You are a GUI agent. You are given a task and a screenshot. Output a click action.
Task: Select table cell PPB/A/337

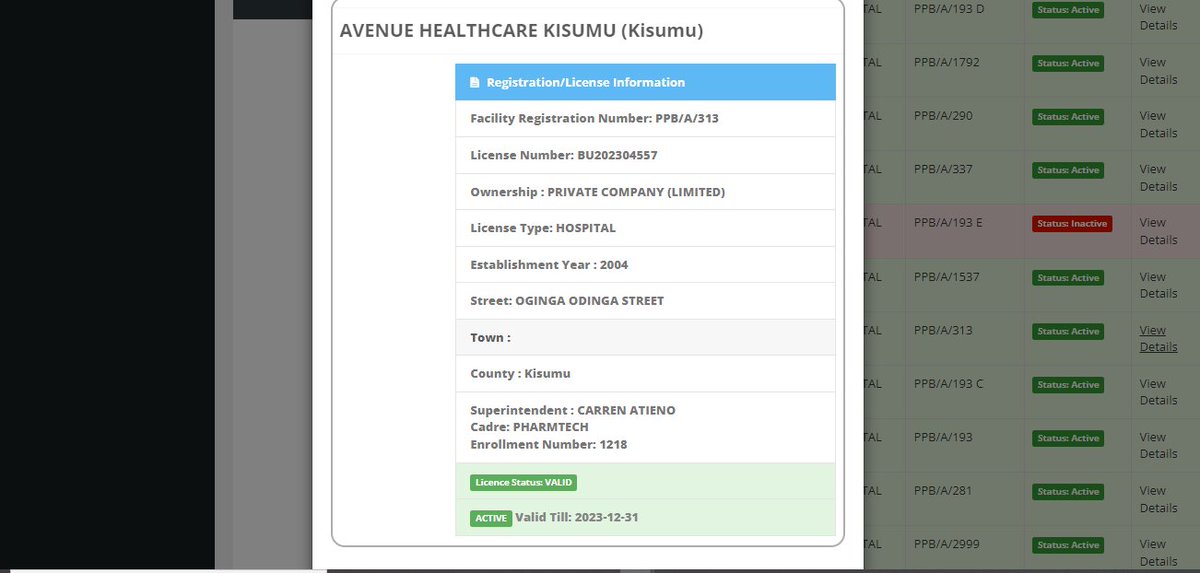pos(943,170)
